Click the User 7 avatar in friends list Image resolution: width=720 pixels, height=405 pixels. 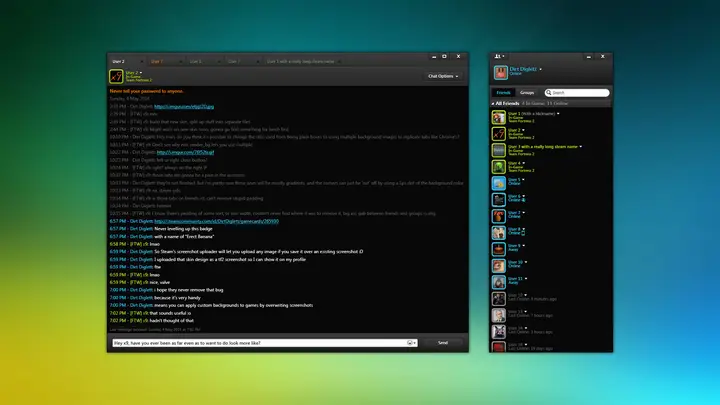[499, 216]
